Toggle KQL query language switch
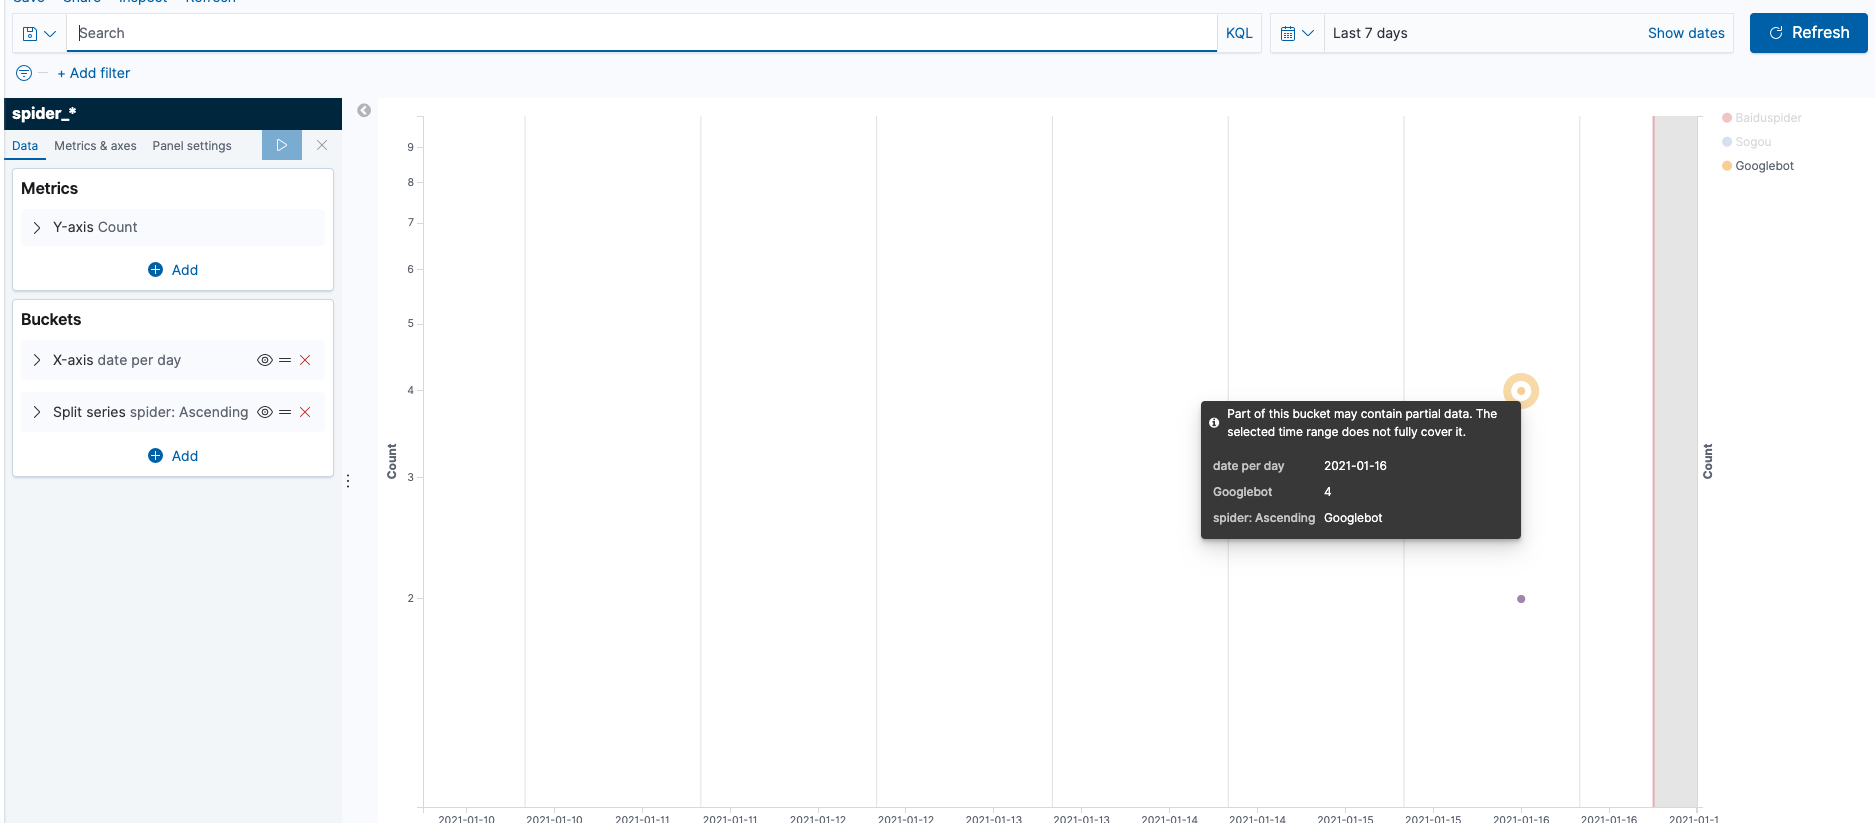Image resolution: width=1875 pixels, height=823 pixels. click(1238, 33)
